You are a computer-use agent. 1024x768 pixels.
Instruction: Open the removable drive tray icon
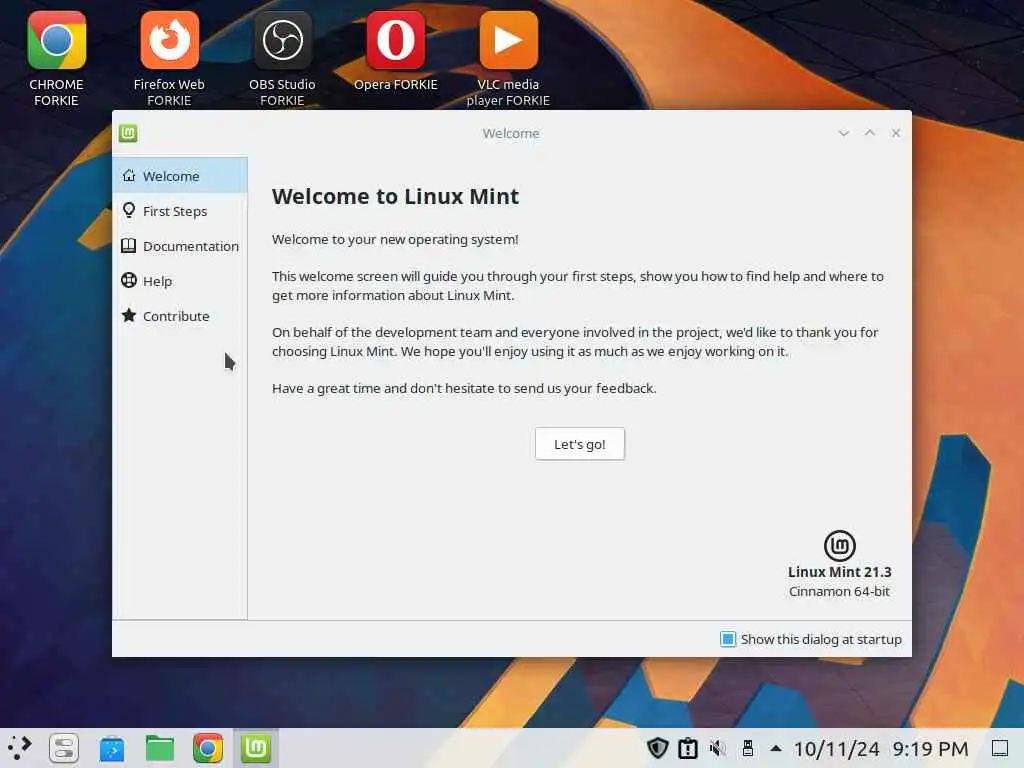(748, 748)
